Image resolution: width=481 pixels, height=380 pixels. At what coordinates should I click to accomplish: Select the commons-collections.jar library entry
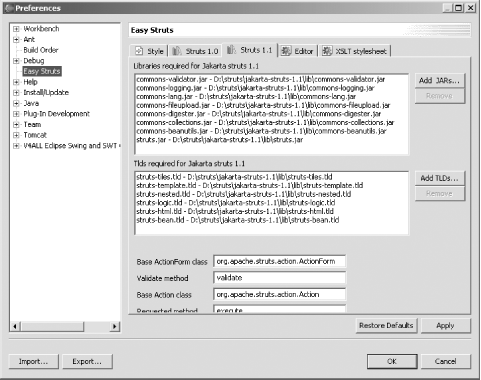[x=265, y=123]
